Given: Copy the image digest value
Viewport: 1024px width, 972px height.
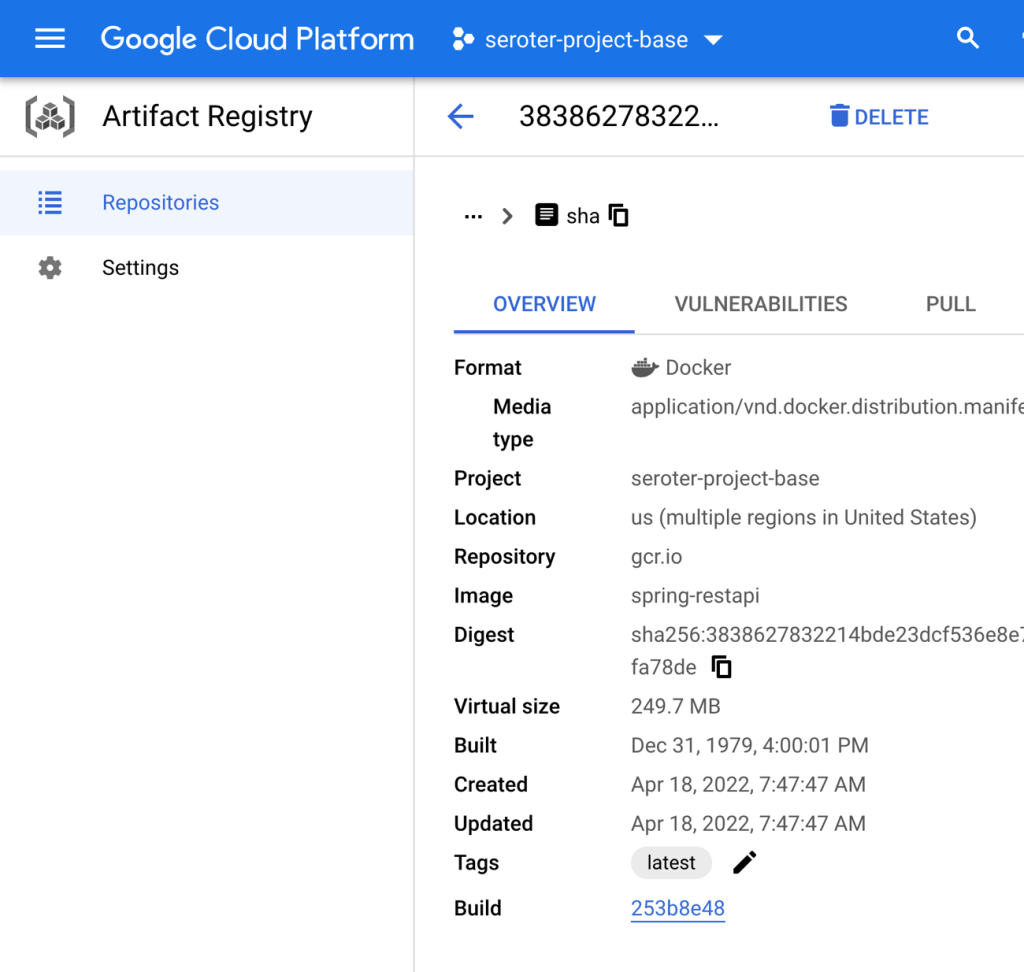Looking at the screenshot, I should (x=721, y=667).
